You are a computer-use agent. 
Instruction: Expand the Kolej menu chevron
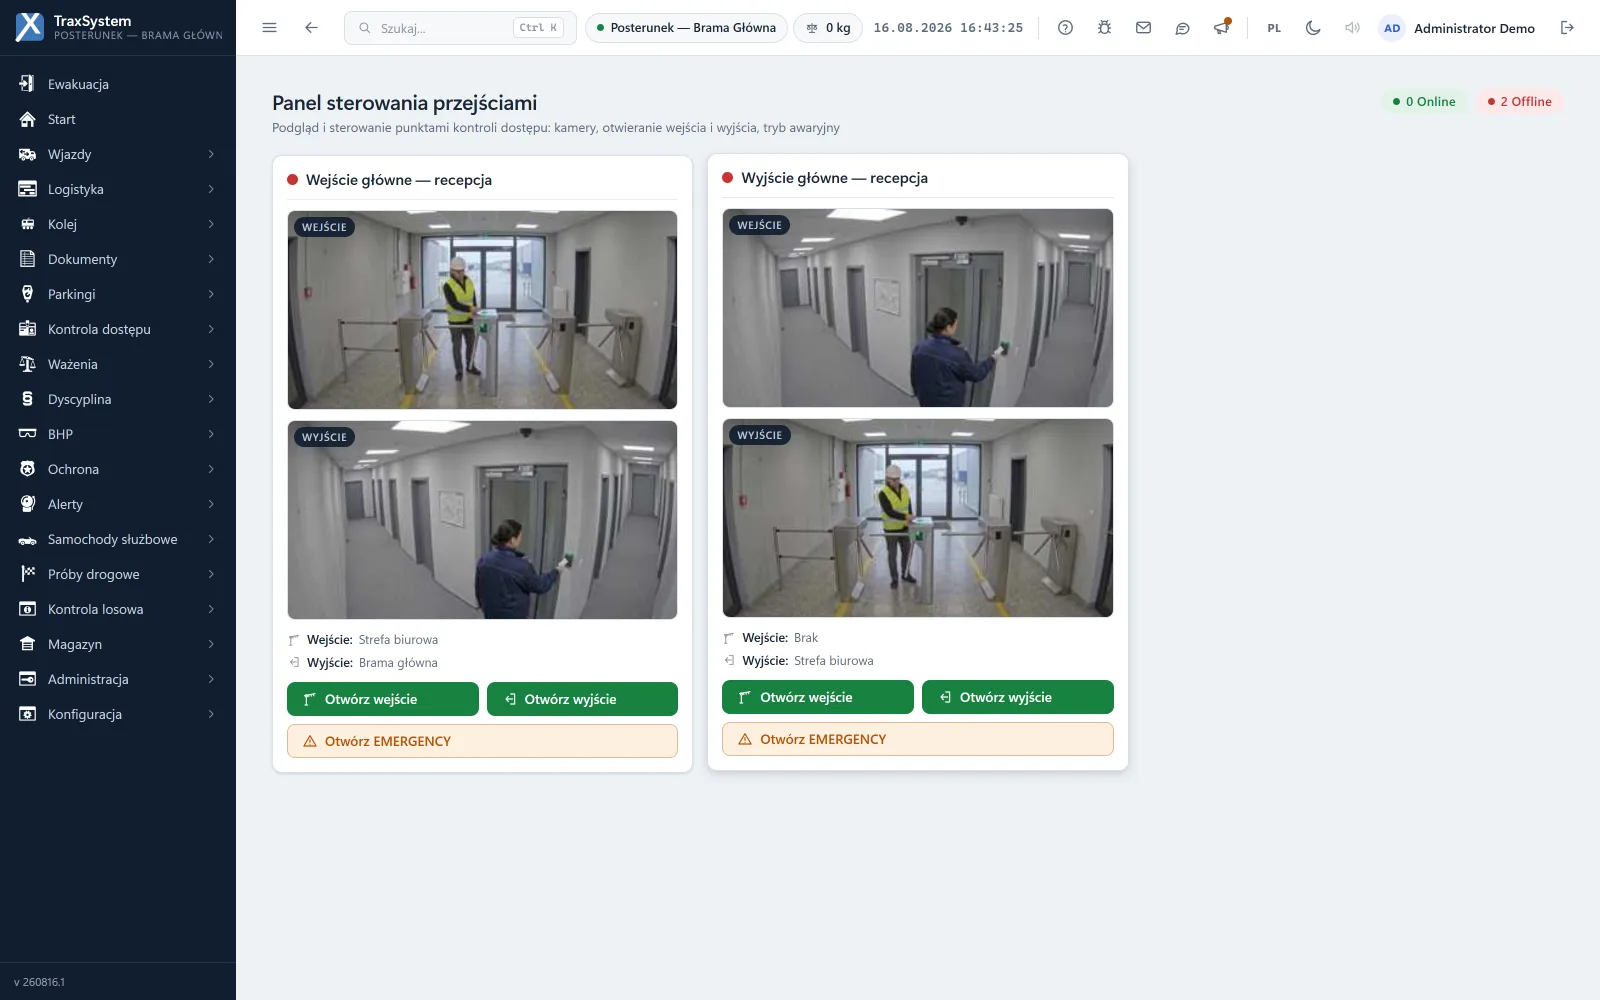click(x=211, y=224)
